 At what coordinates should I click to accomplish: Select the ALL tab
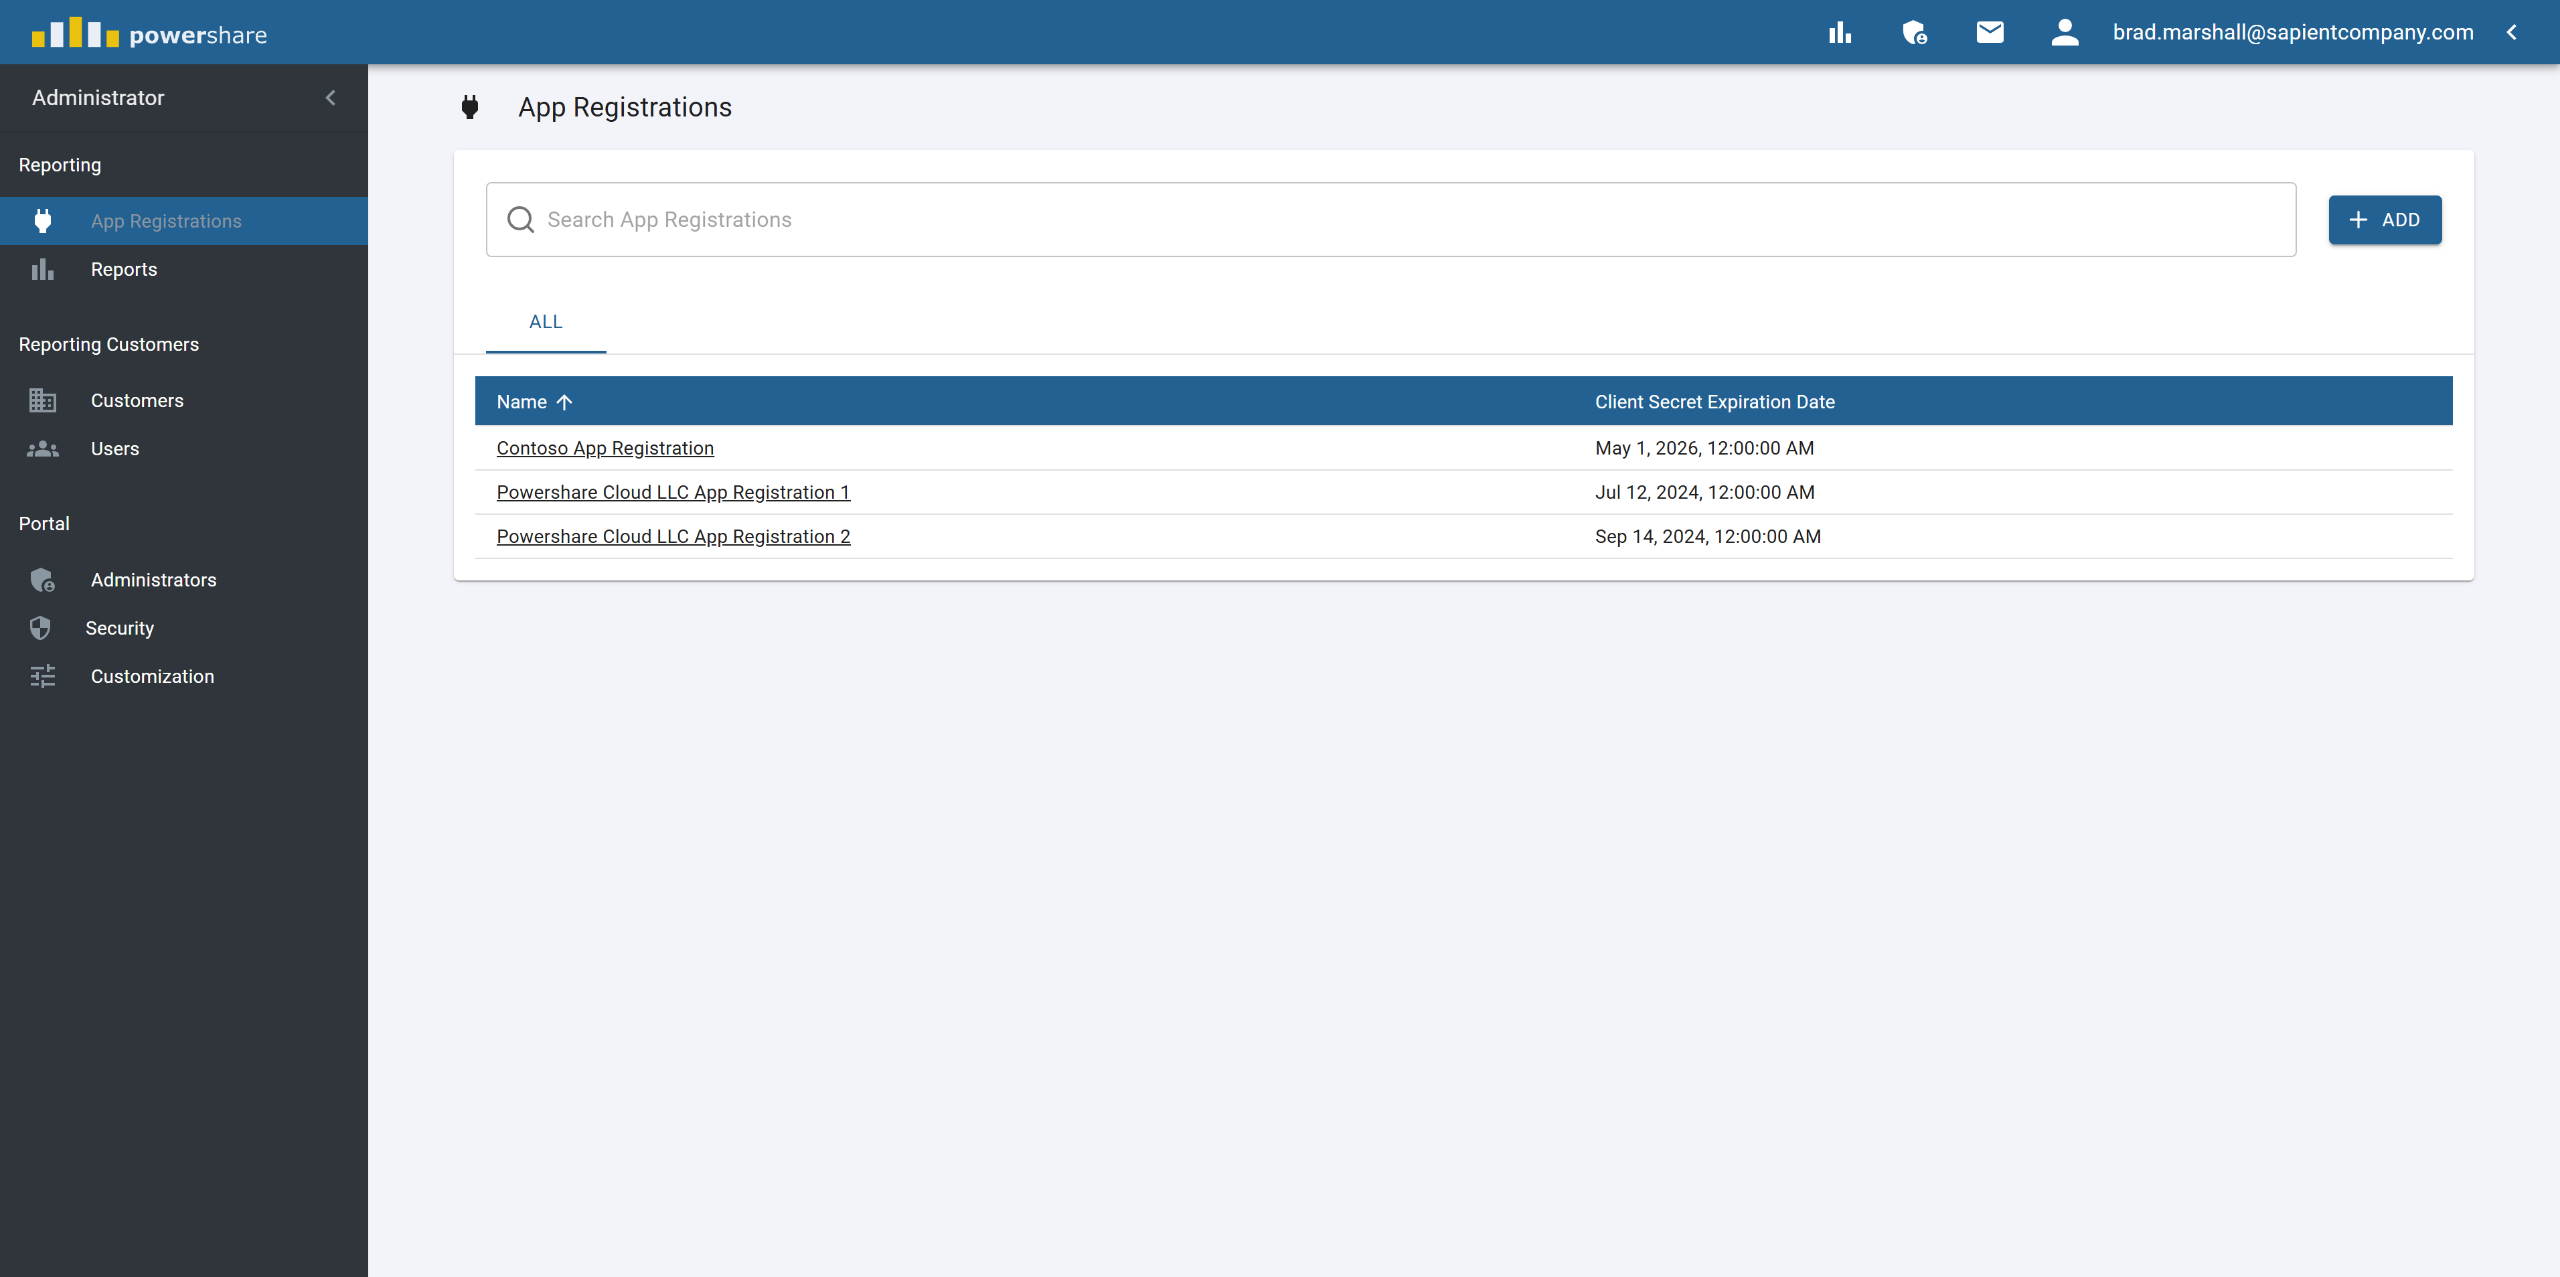(x=545, y=322)
